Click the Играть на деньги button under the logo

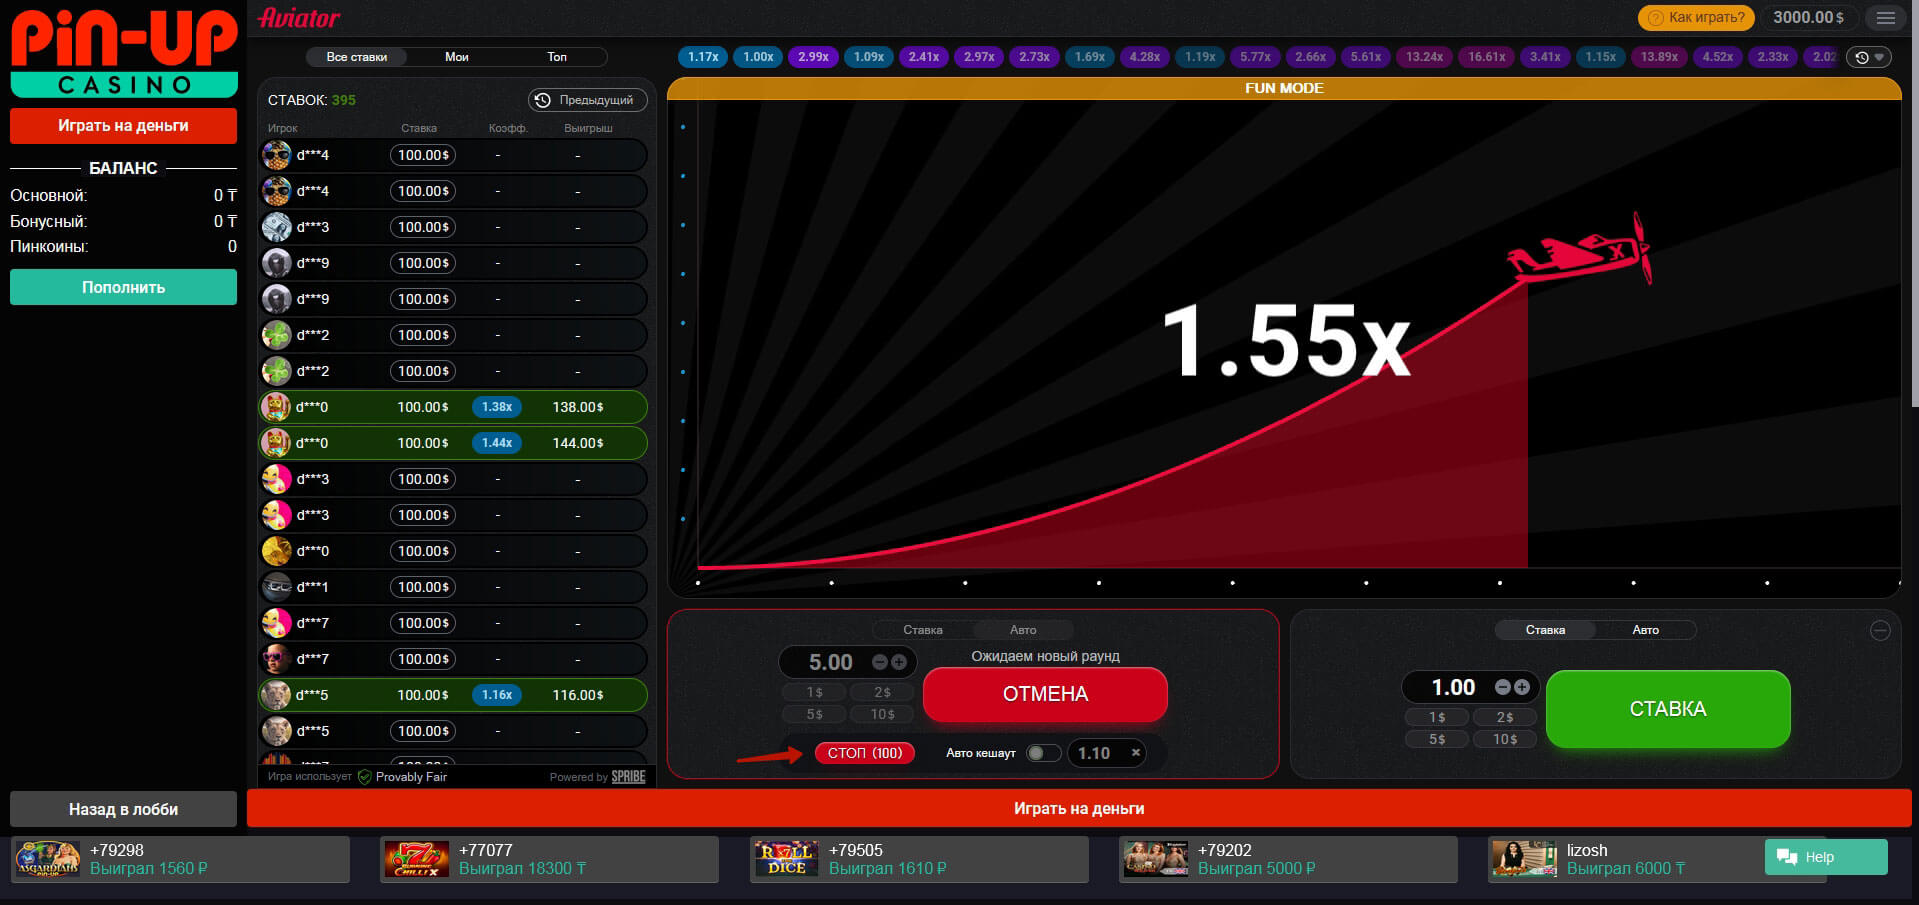pyautogui.click(x=123, y=126)
